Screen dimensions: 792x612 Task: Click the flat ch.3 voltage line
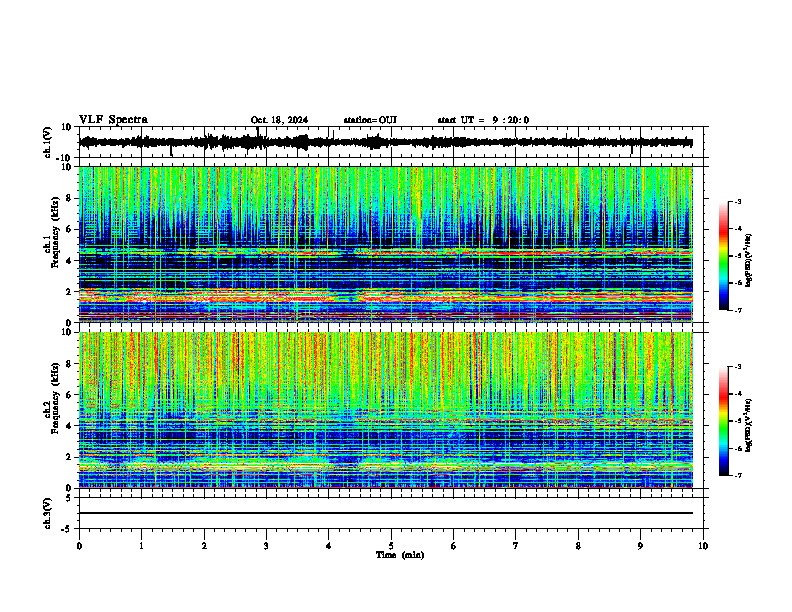pos(386,513)
